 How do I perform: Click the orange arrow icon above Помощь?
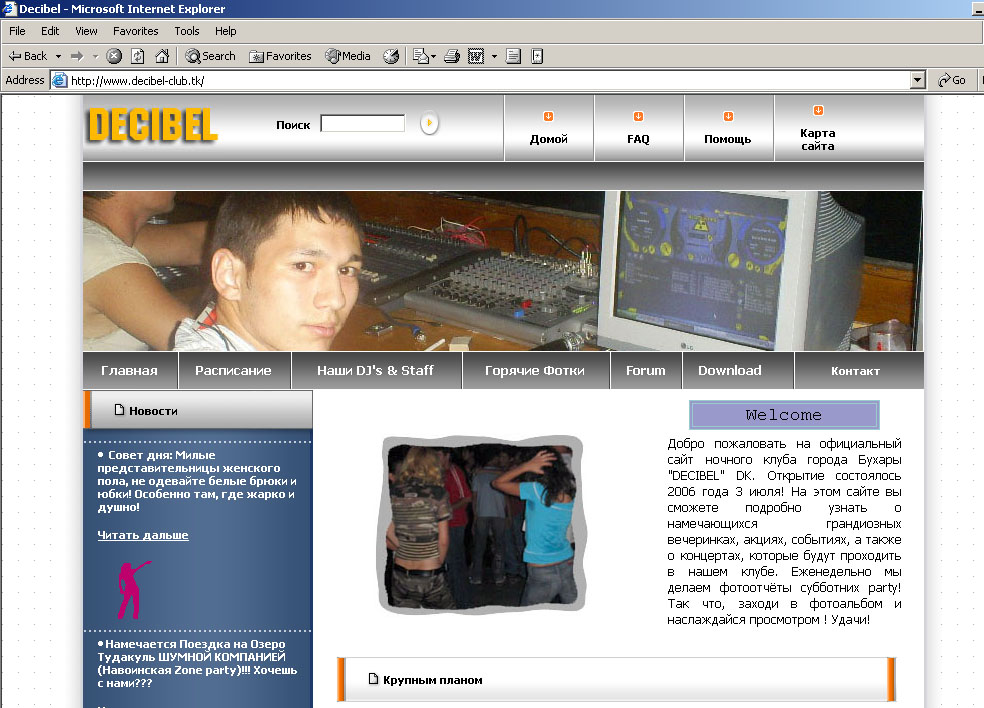tap(728, 116)
